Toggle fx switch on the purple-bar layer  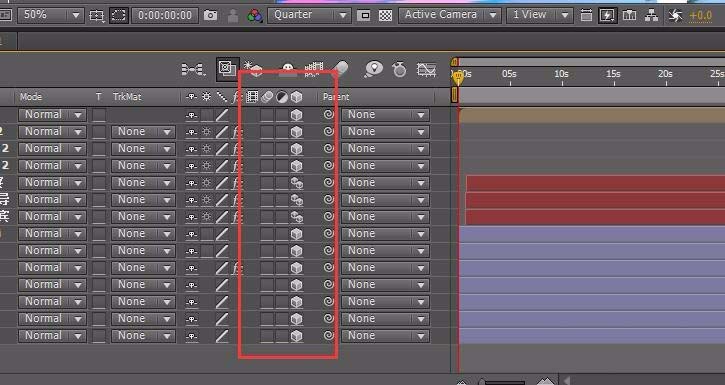click(x=237, y=268)
